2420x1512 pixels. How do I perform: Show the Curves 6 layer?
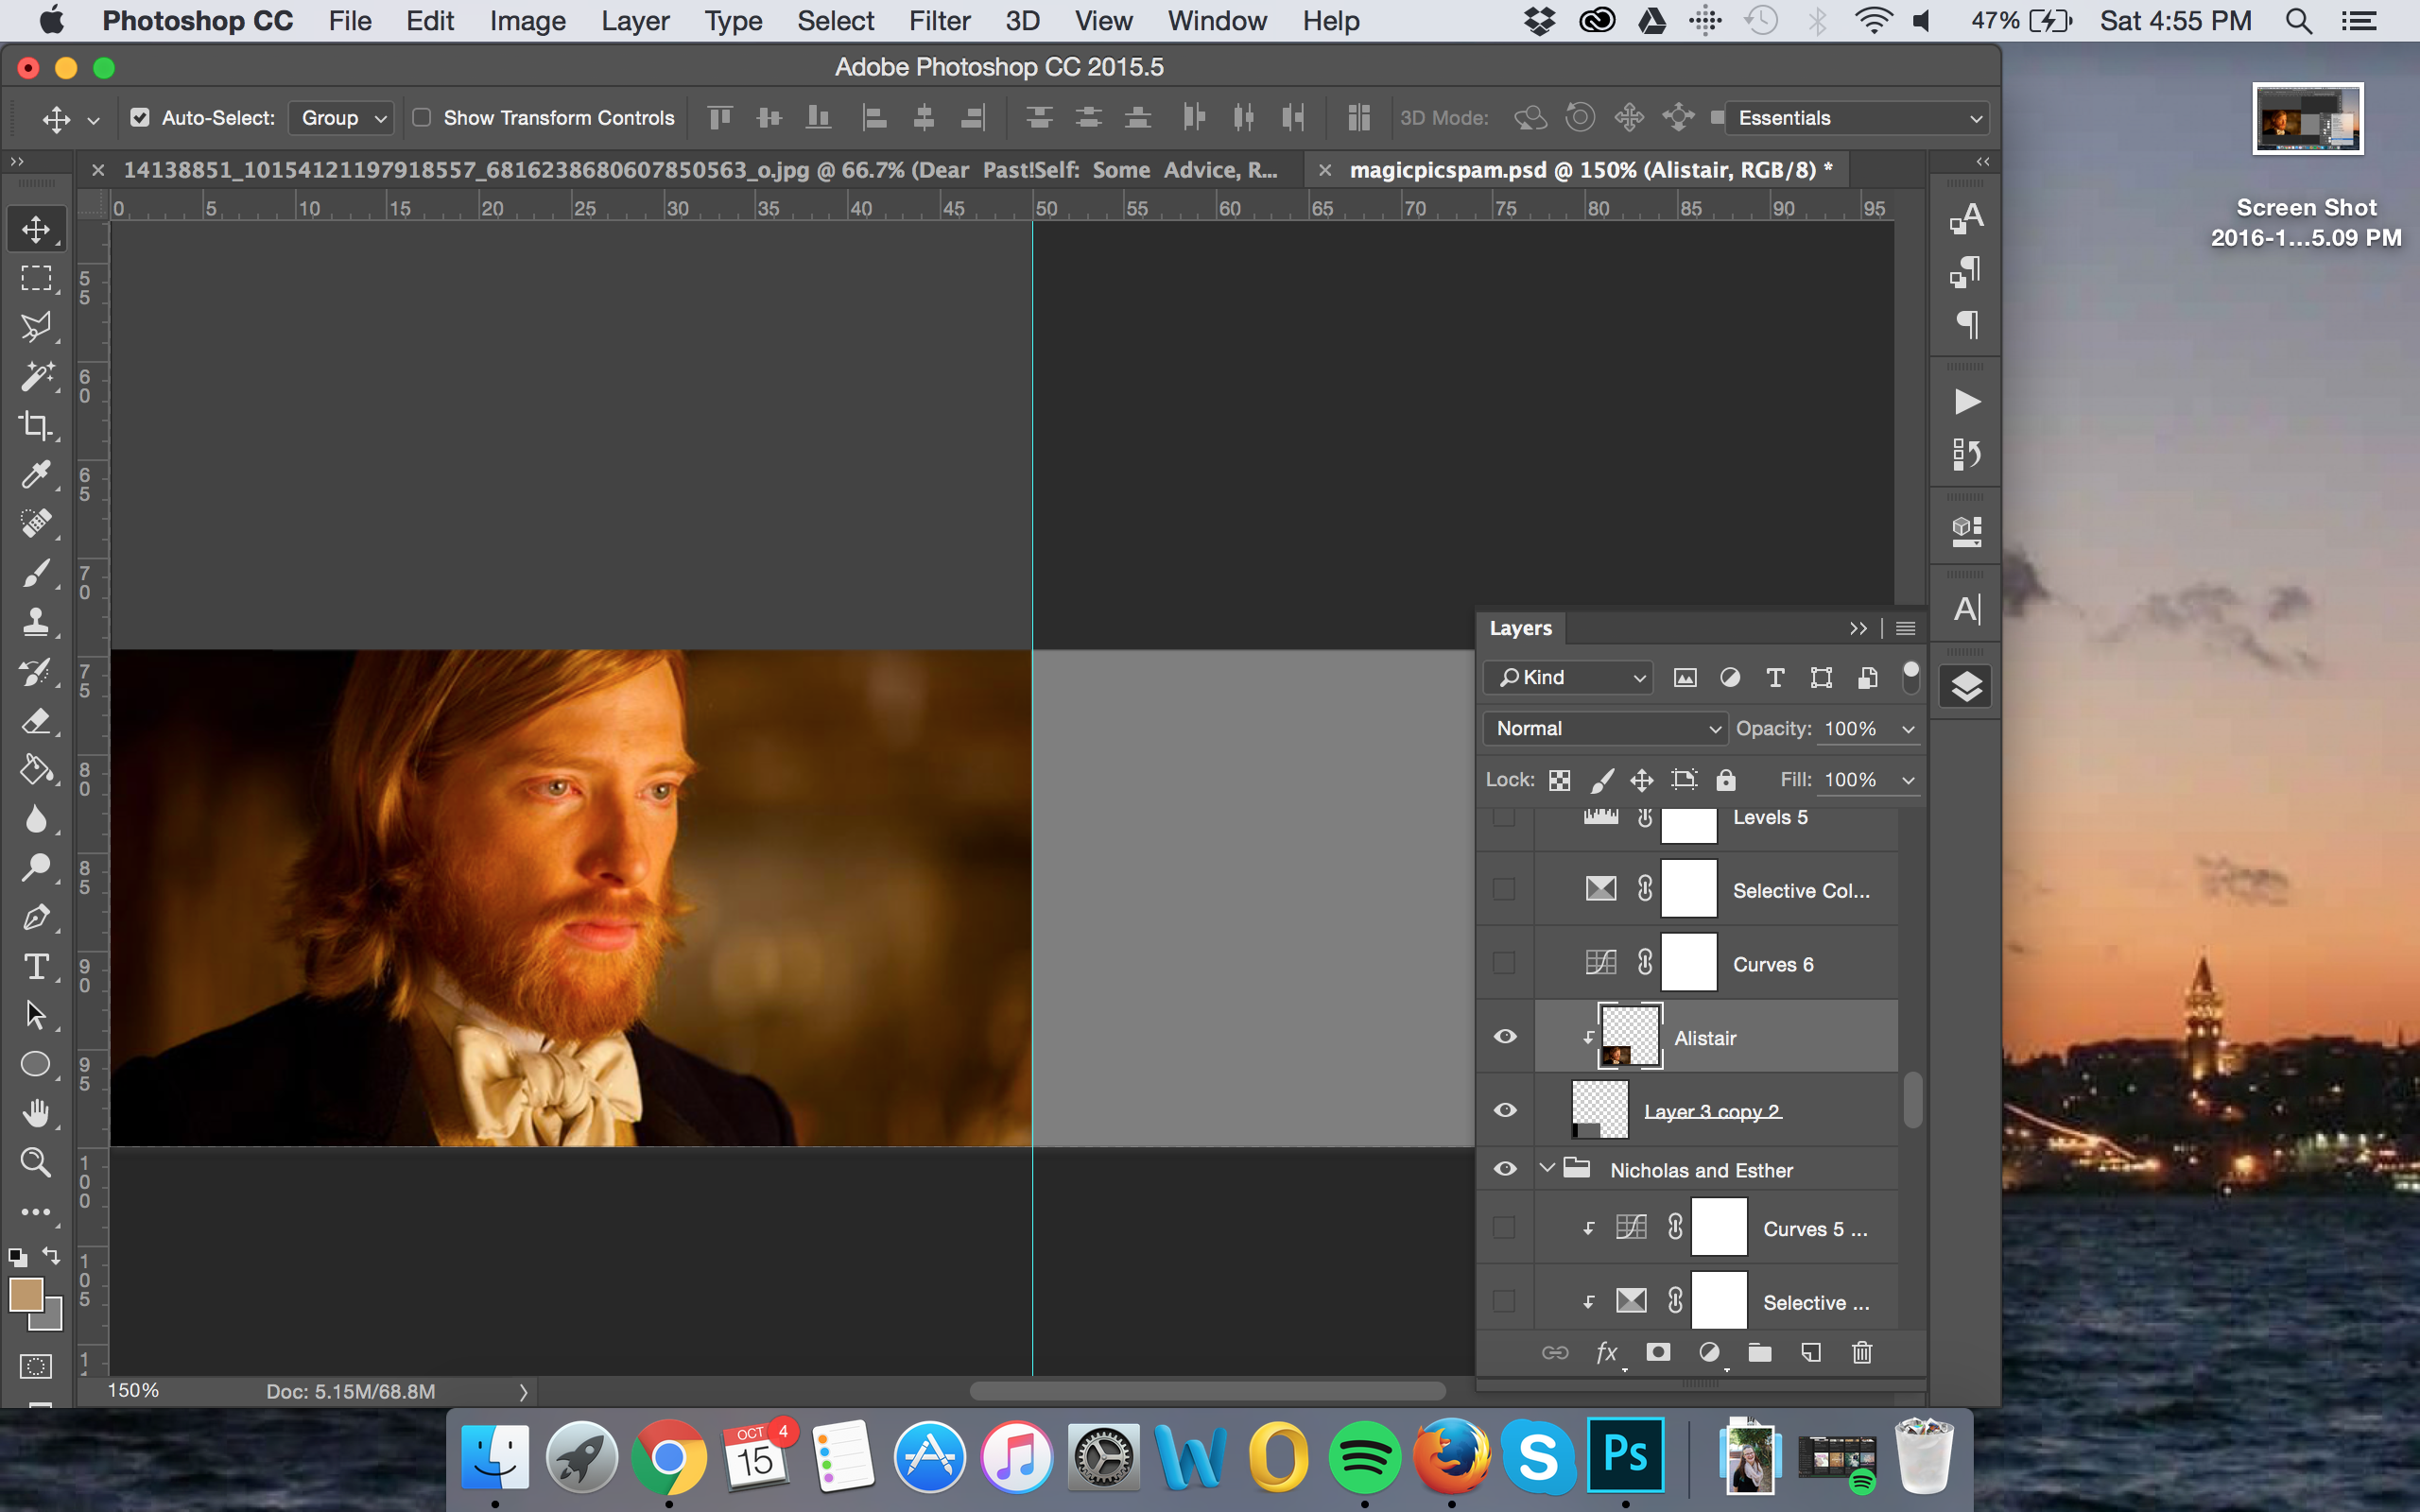1504,963
